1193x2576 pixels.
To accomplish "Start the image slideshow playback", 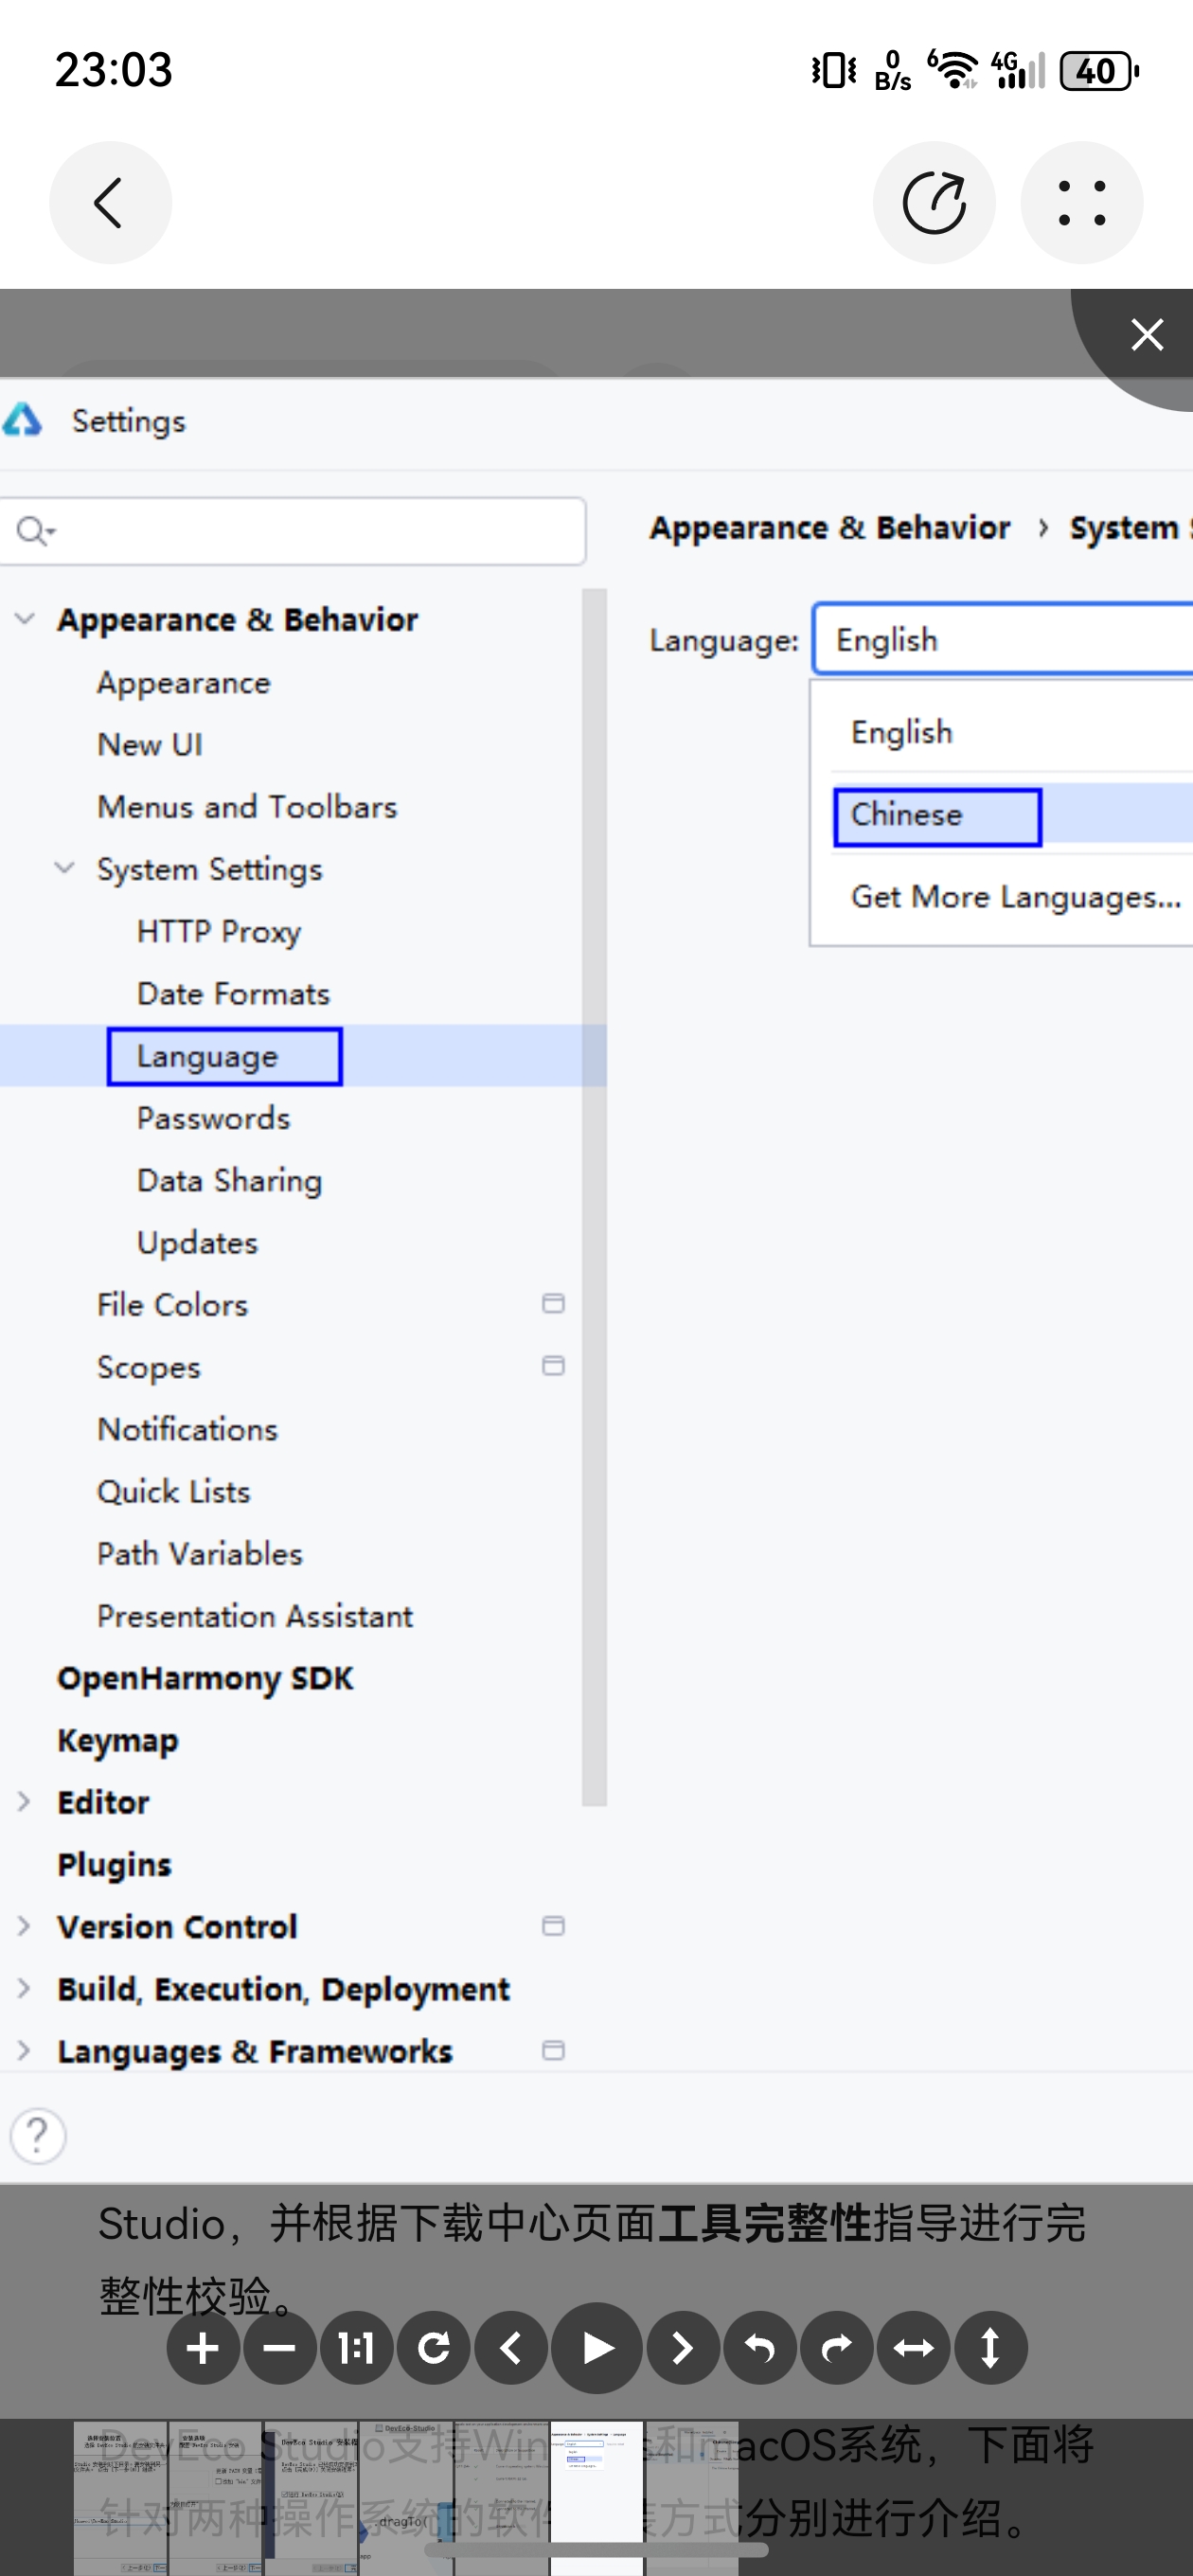I will pos(597,2348).
